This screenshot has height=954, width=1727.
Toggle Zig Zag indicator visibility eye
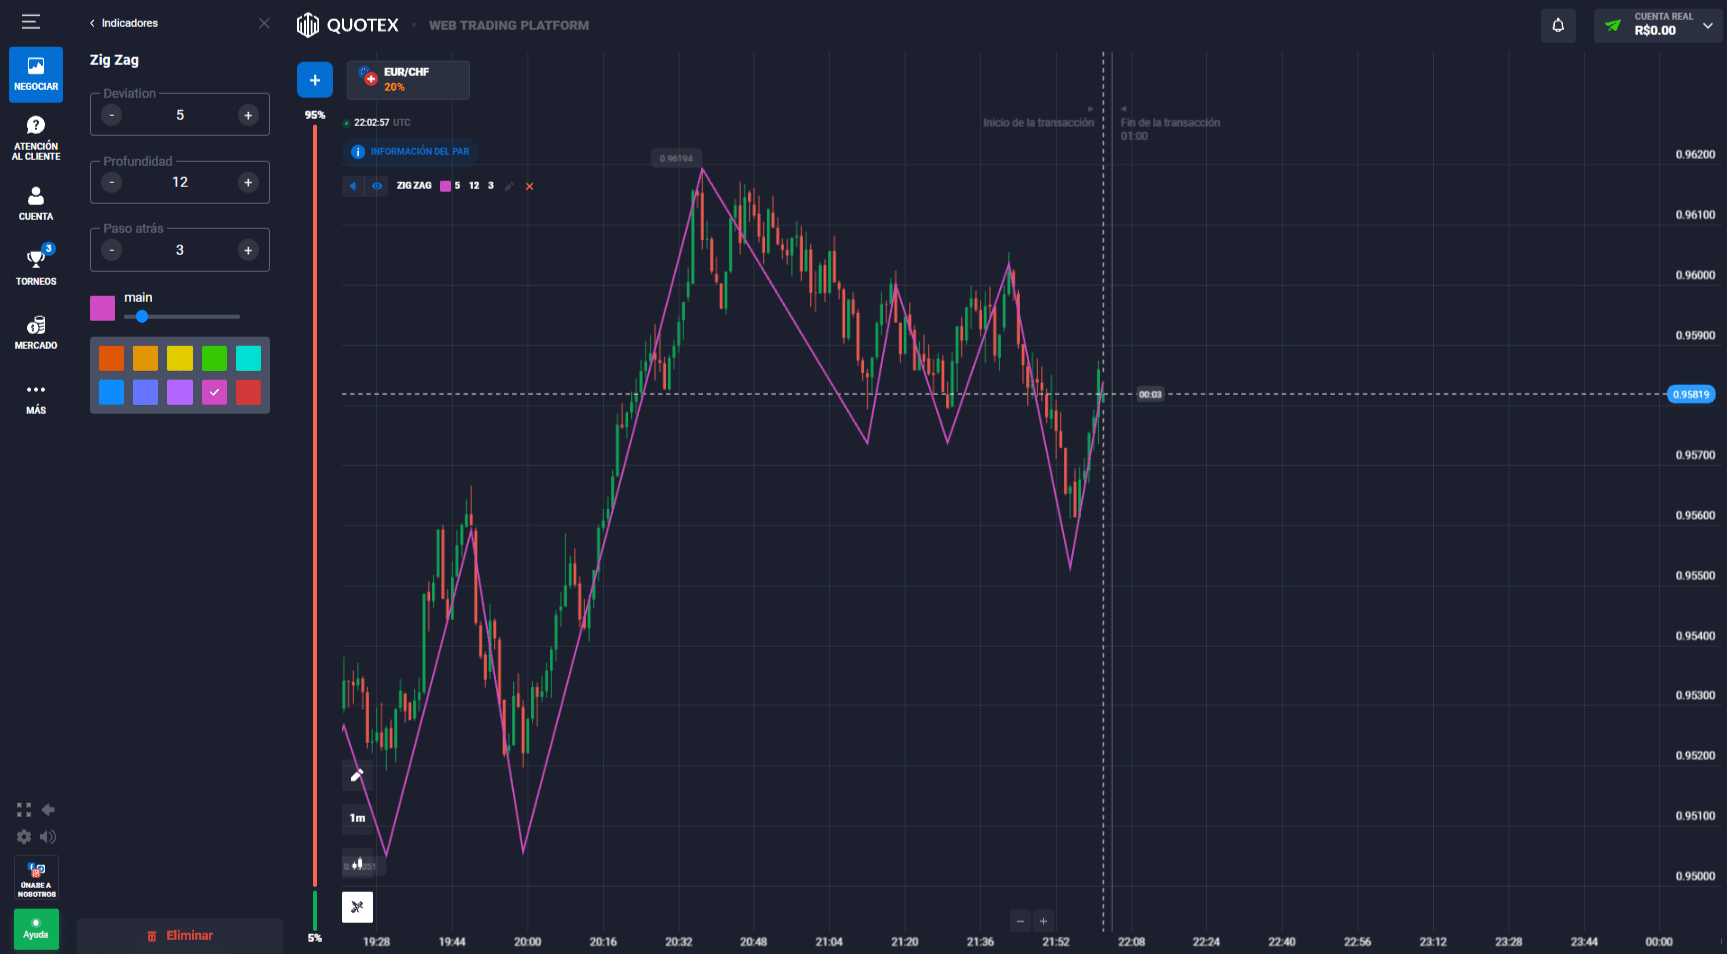click(377, 186)
